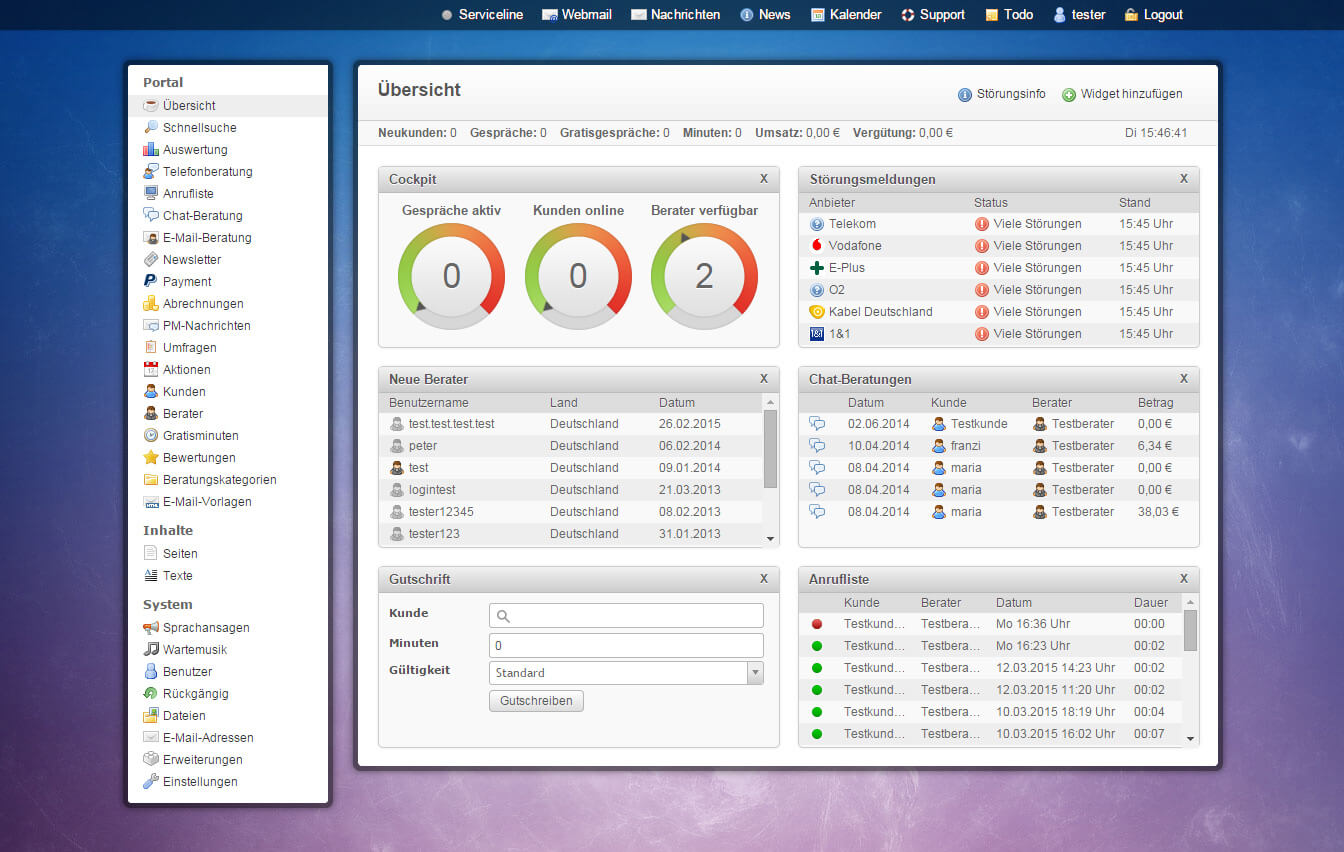Close the Anrufliste widget
Image resolution: width=1344 pixels, height=852 pixels.
click(1184, 579)
